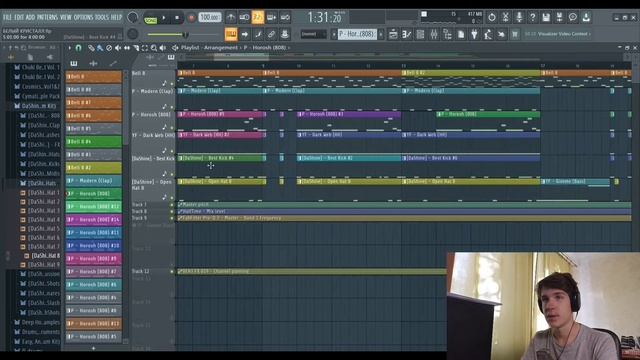Image resolution: width=640 pixels, height=360 pixels.
Task: Open the HELP menu
Action: pos(116,18)
